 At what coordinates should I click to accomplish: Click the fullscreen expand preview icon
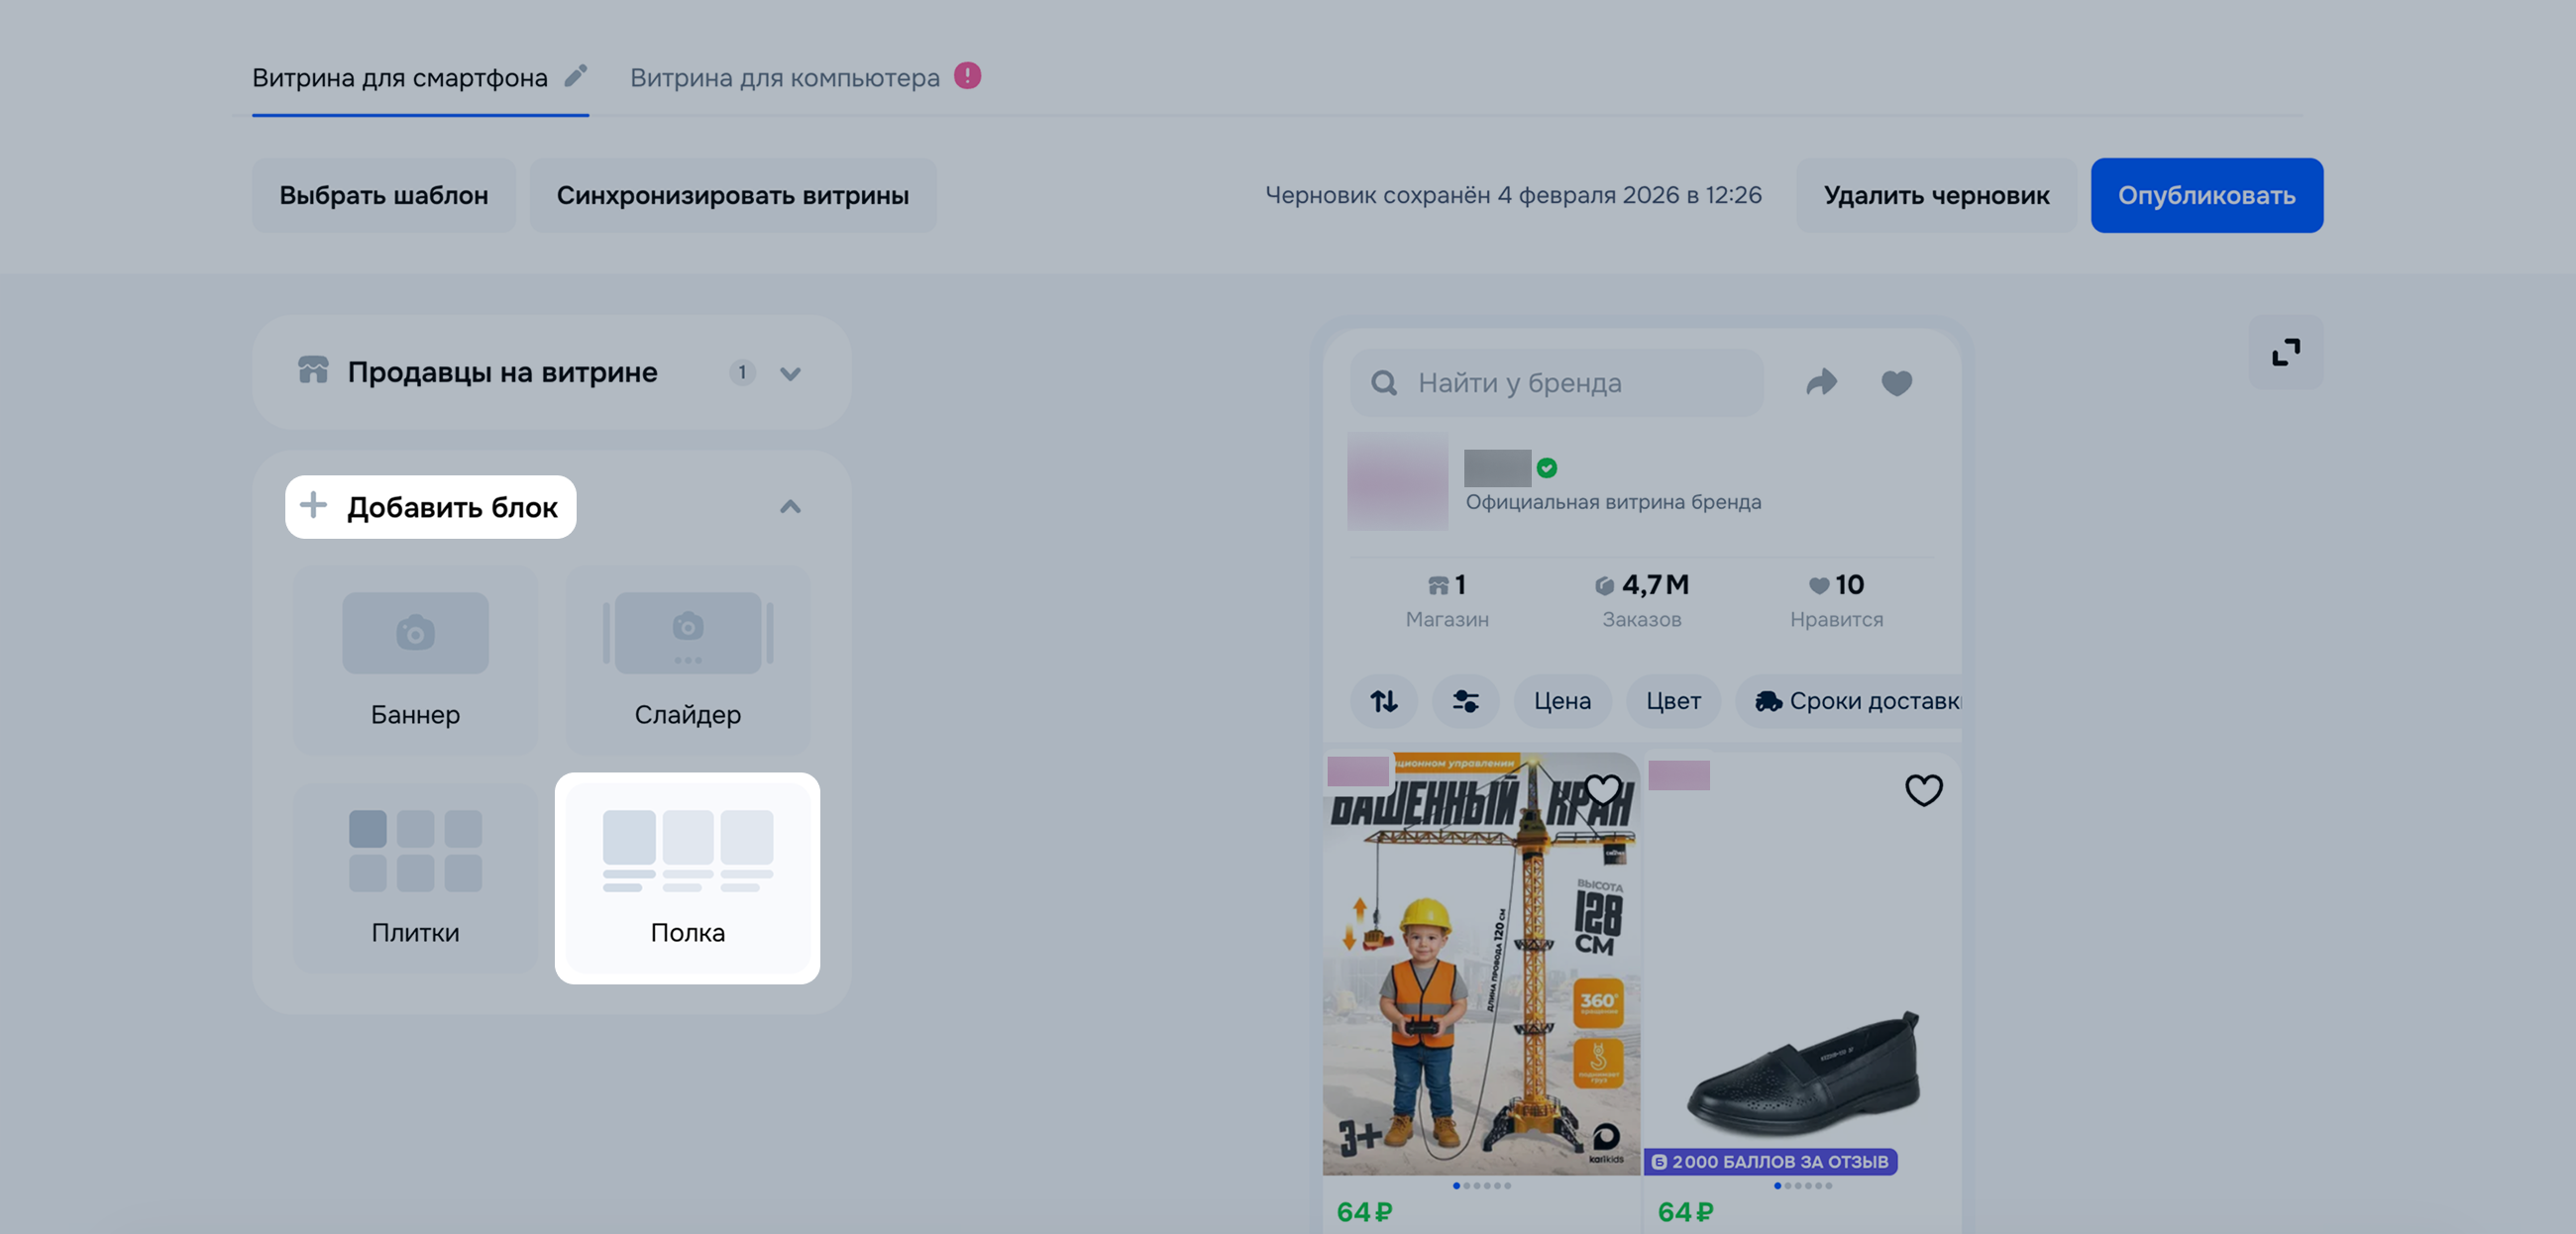2286,352
